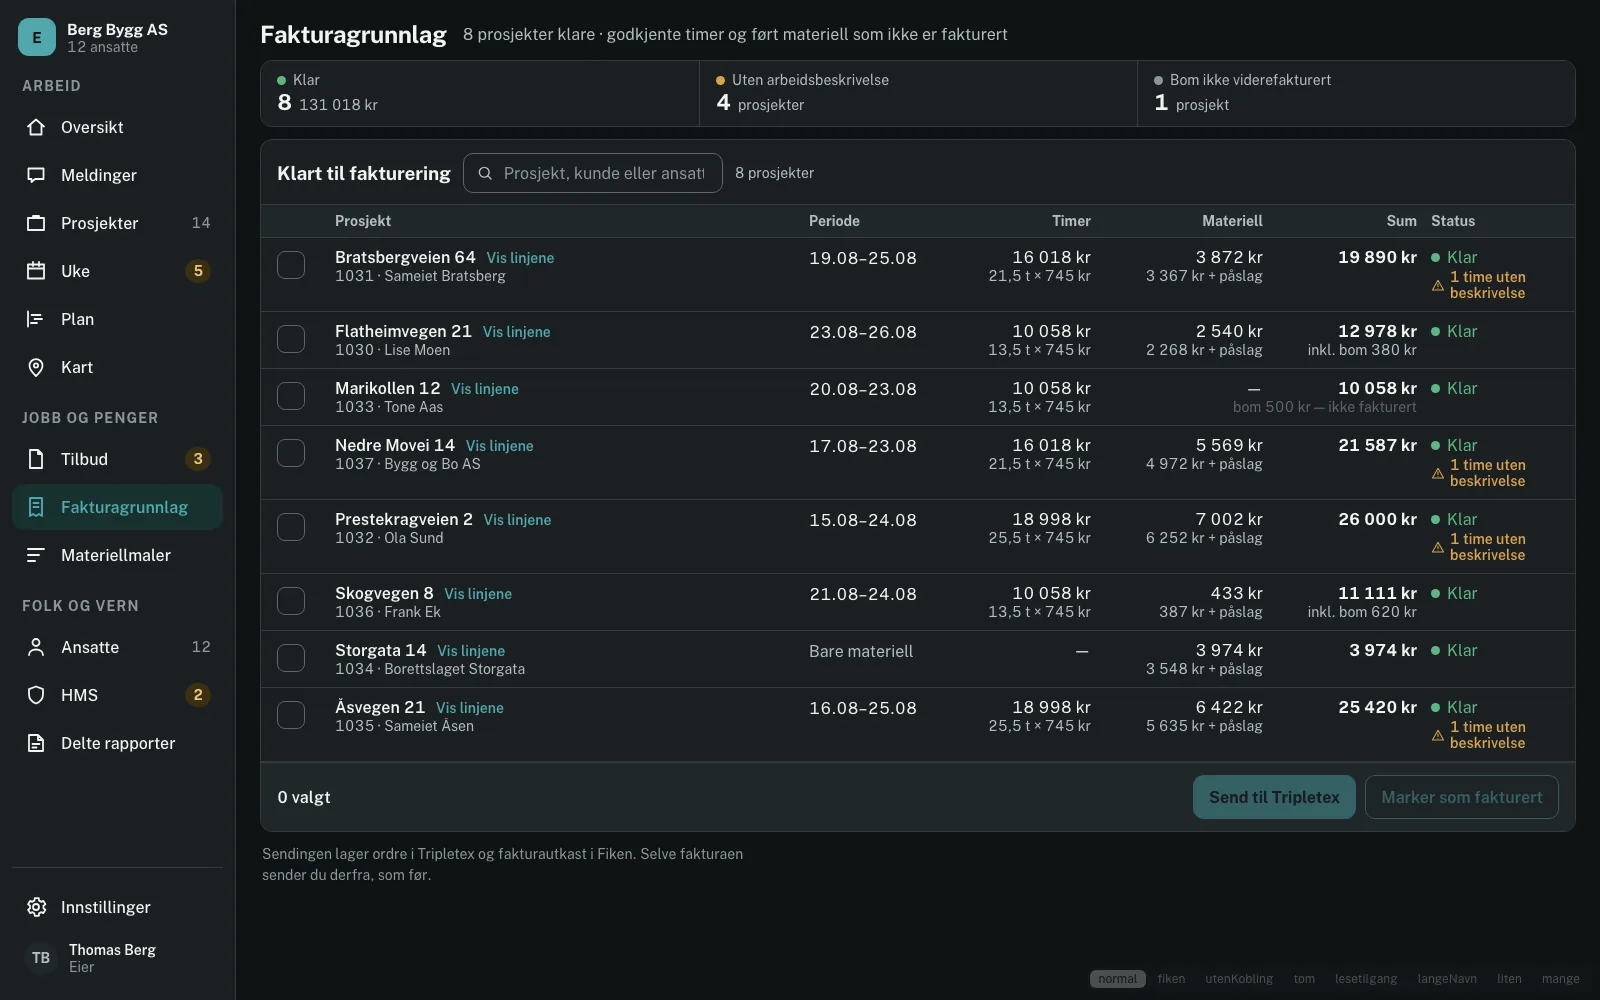
Task: Check the Storgata 14 row box
Action: (x=291, y=658)
